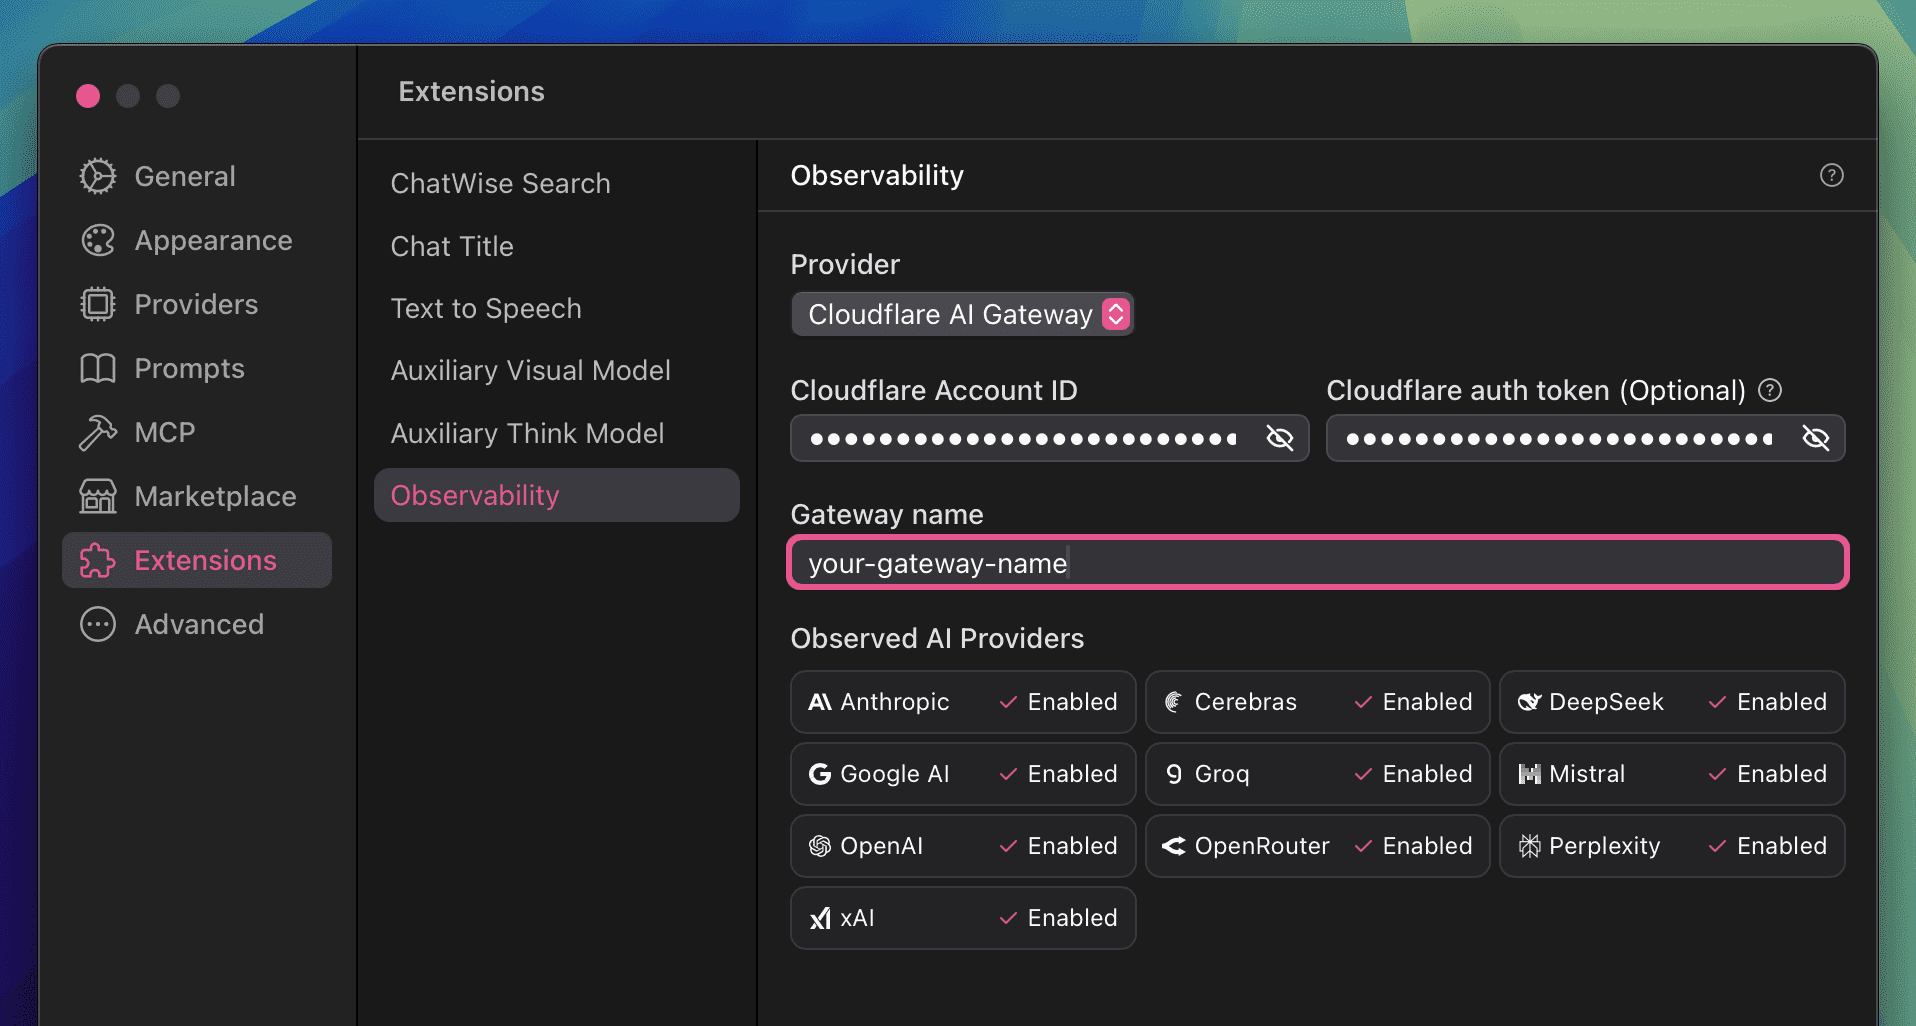Screen dimensions: 1916x1026
Task: Click the Groq logo icon
Action: pos(1174,774)
